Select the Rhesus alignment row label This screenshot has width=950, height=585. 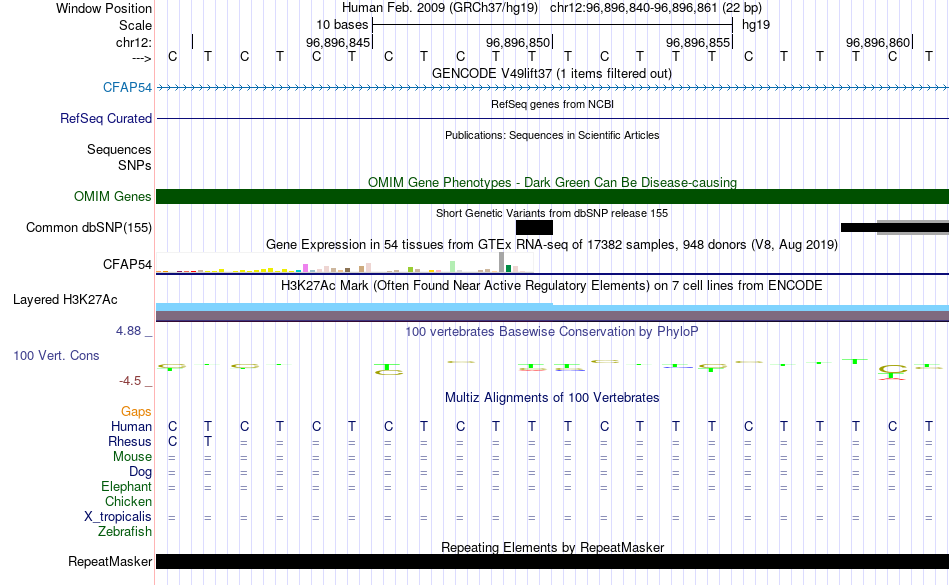click(130, 441)
